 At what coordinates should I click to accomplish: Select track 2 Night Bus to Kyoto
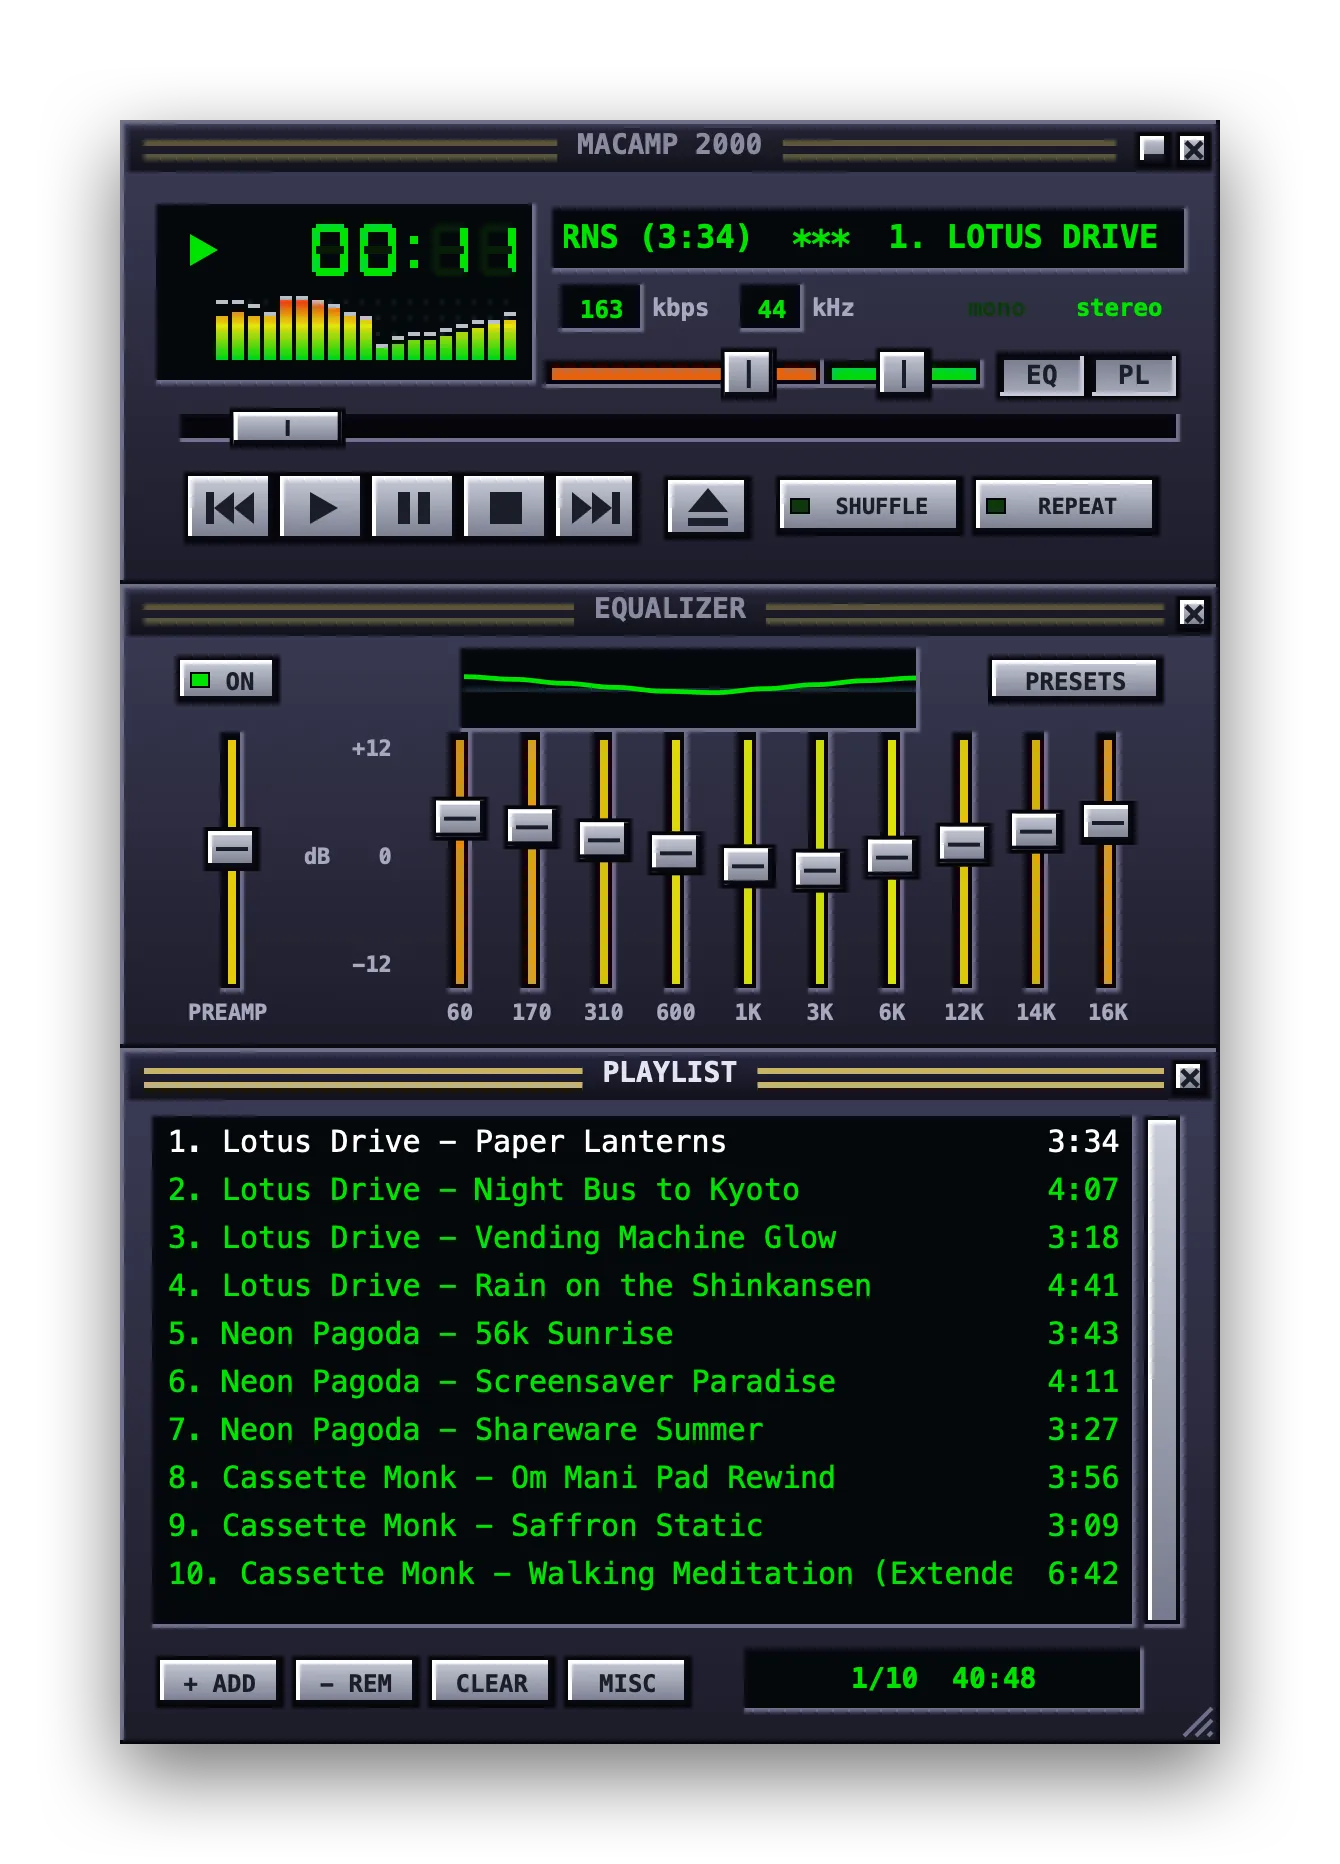pyautogui.click(x=642, y=1189)
